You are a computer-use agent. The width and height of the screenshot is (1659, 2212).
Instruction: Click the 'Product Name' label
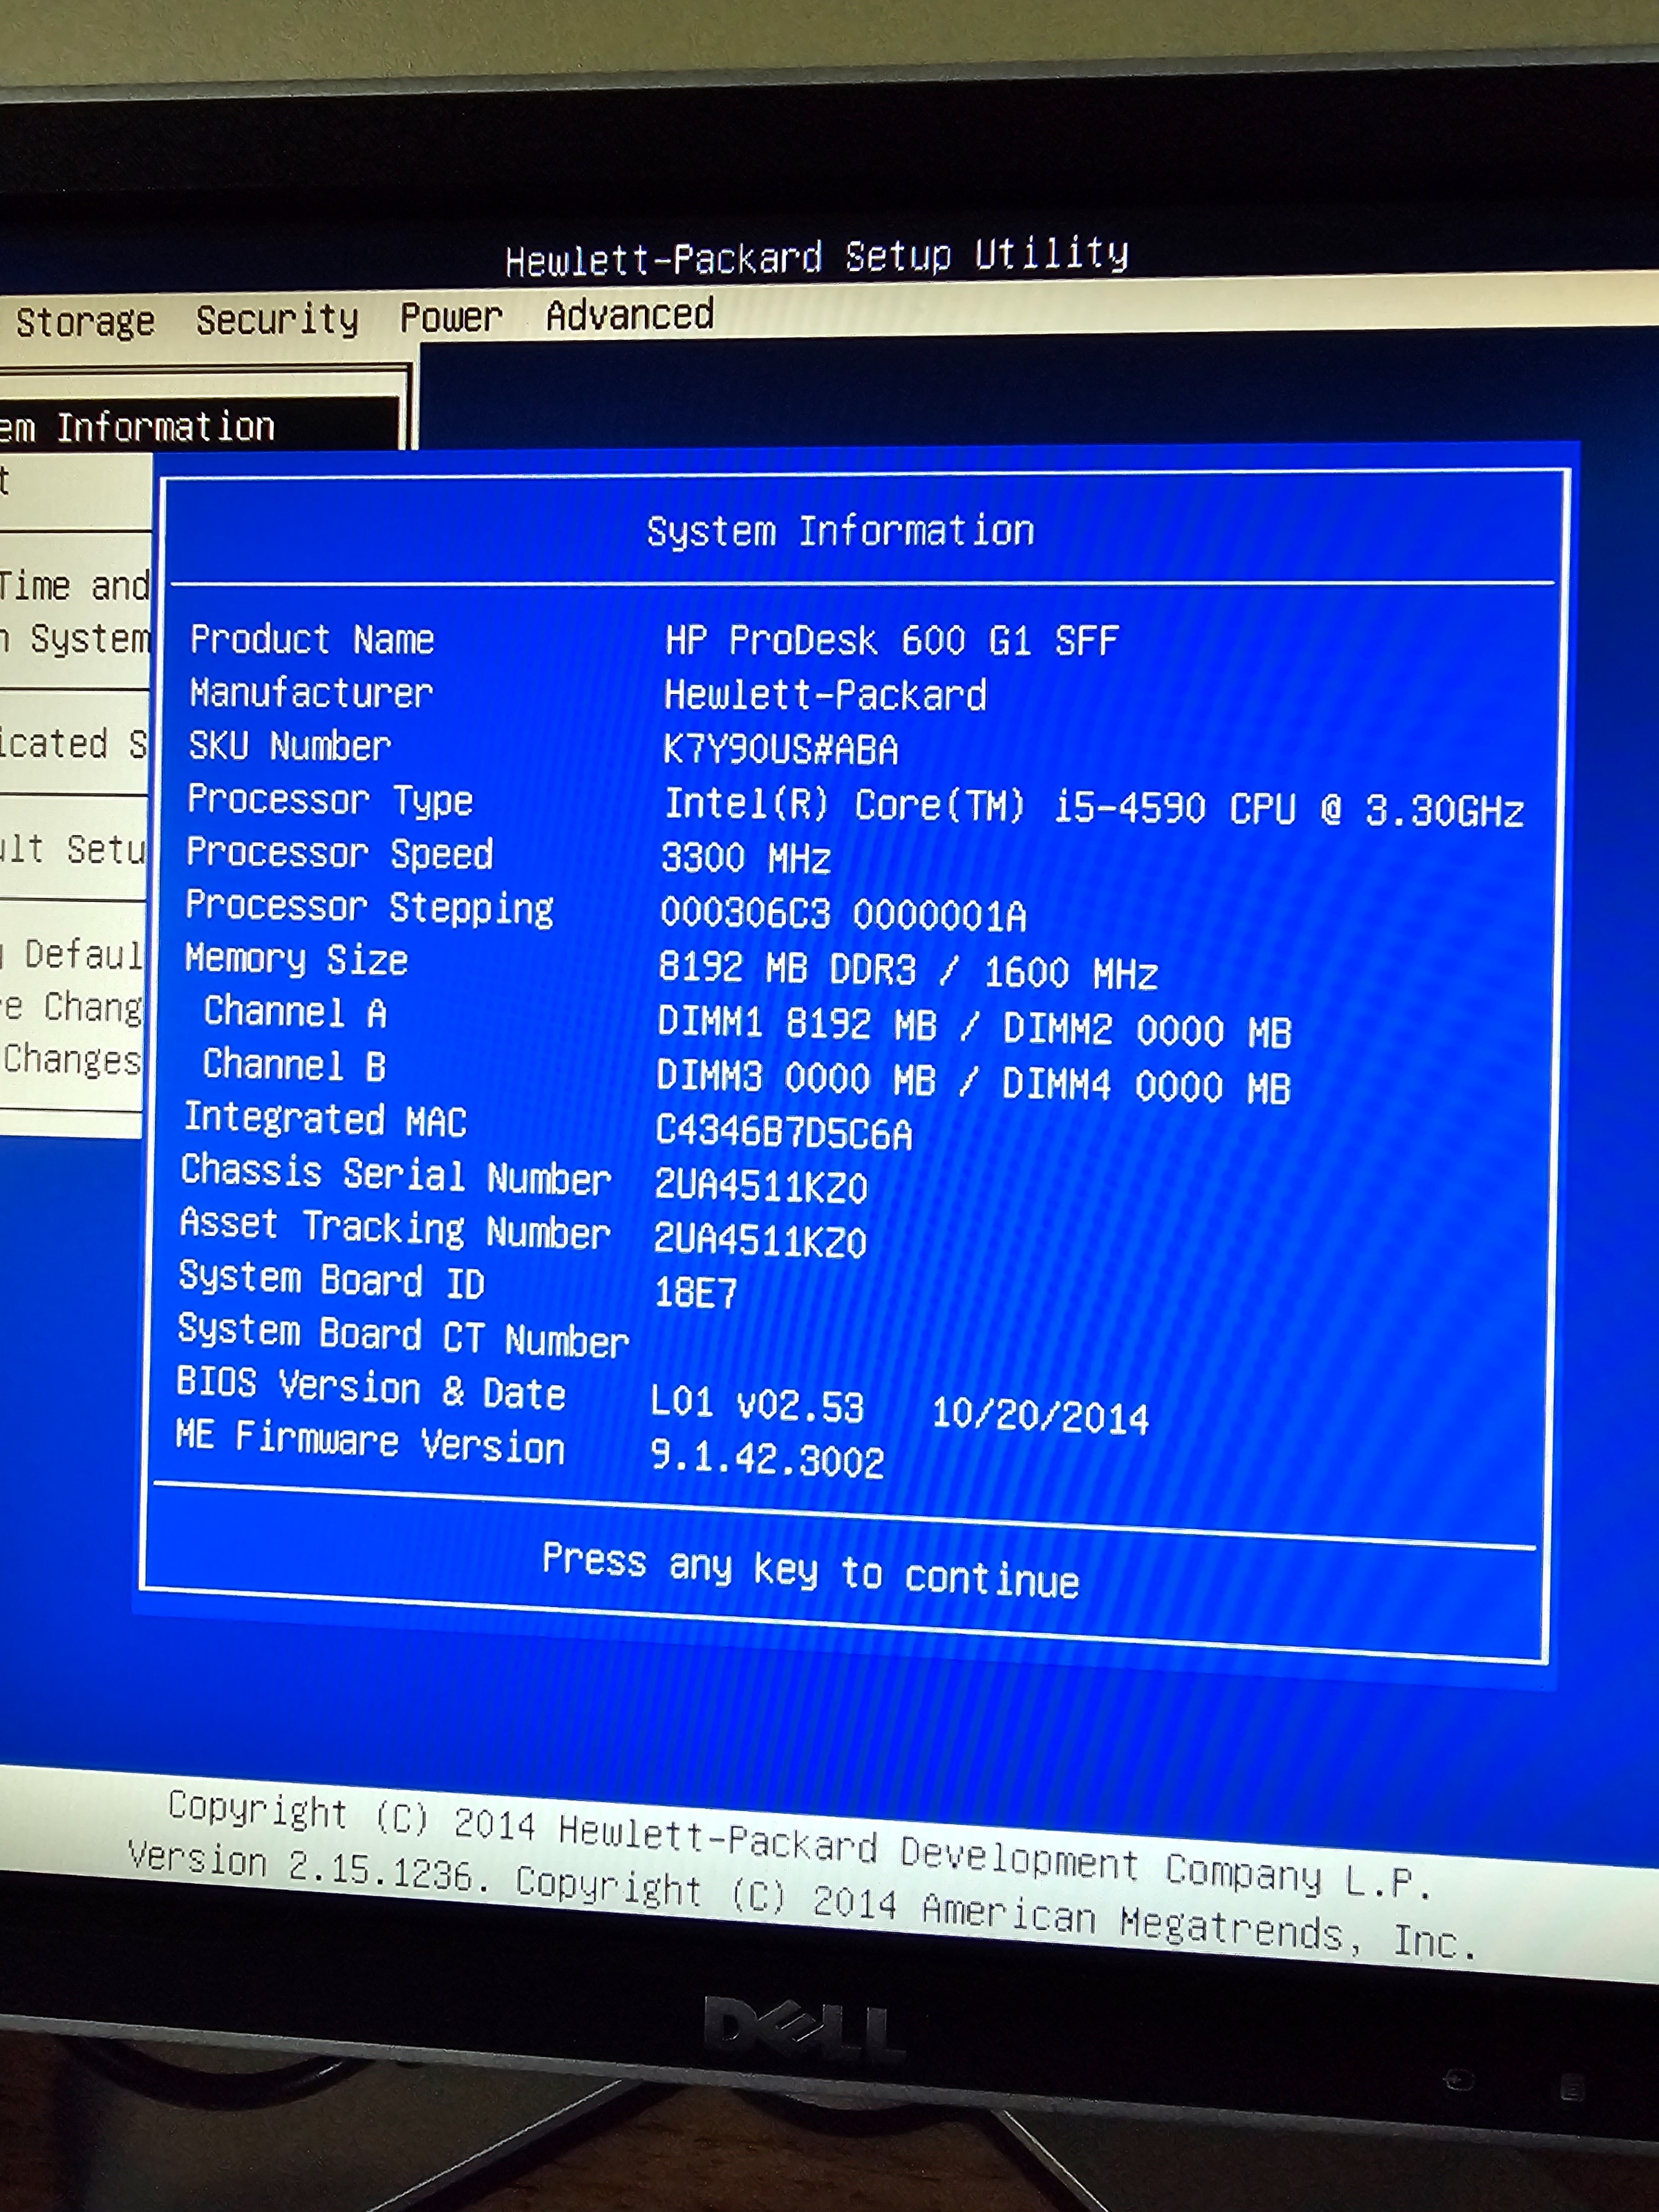pyautogui.click(x=312, y=639)
